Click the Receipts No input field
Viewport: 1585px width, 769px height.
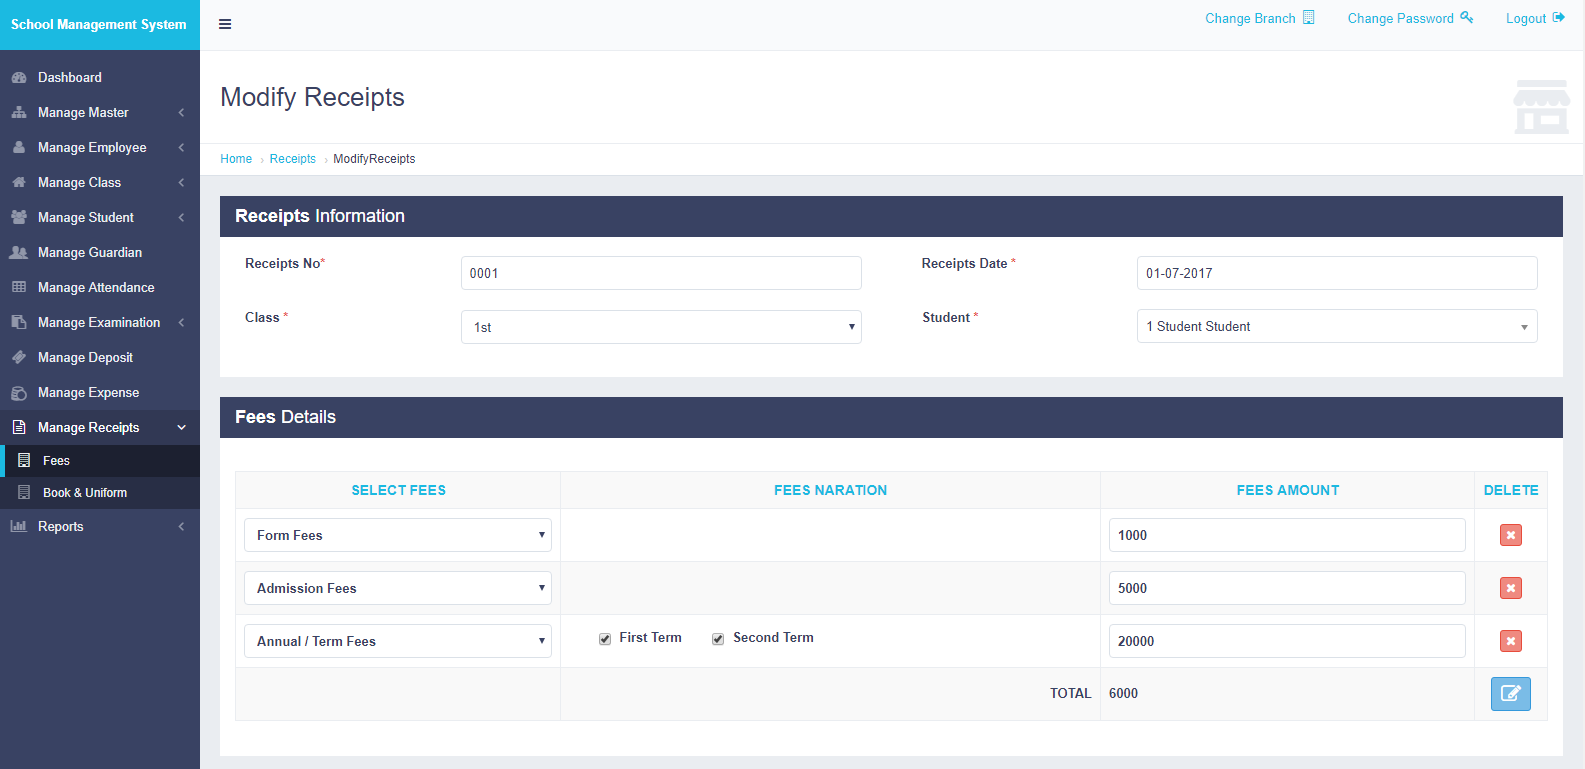click(x=661, y=273)
